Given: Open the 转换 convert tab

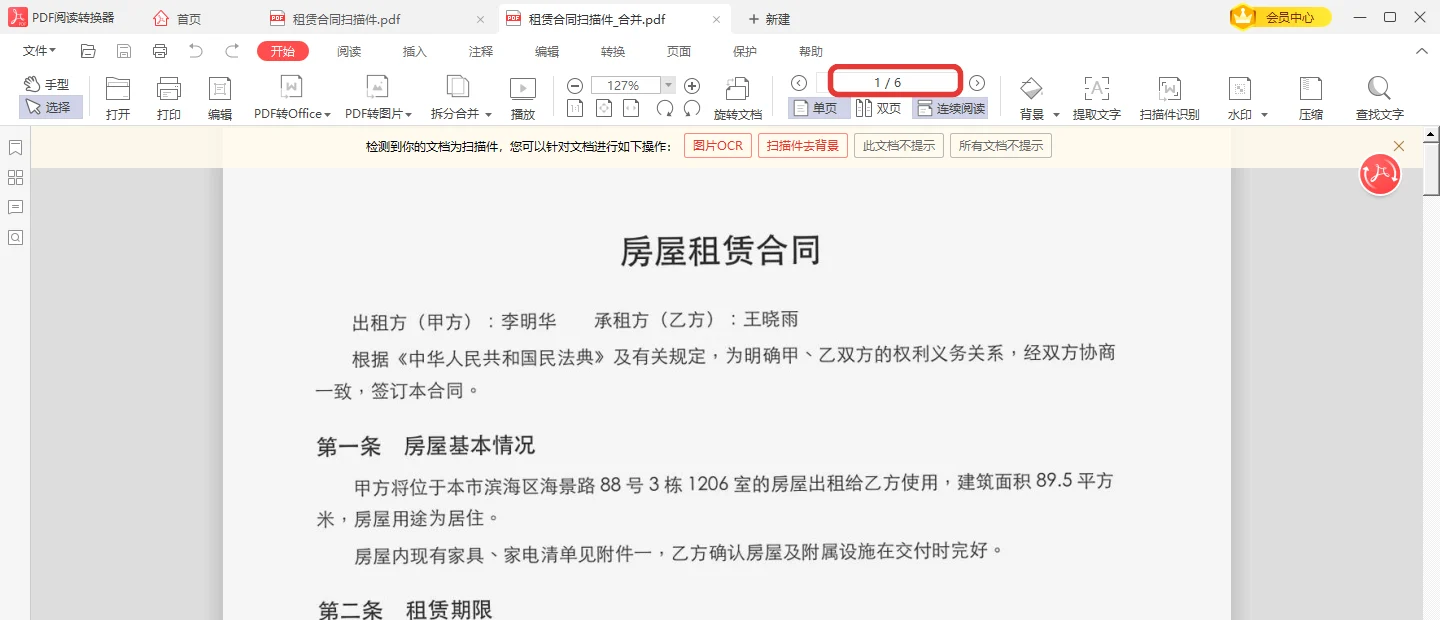Looking at the screenshot, I should [x=613, y=52].
